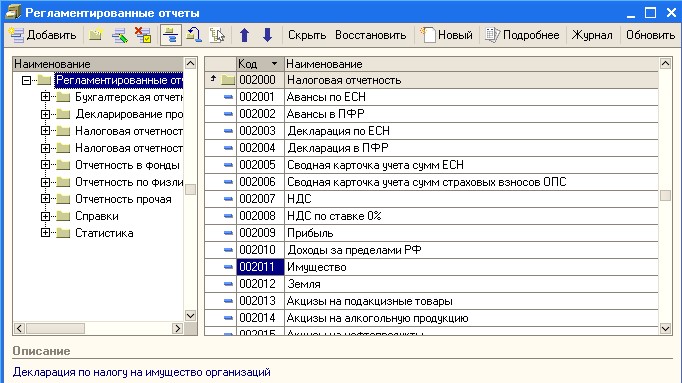Click the item marker in the Акцизы на алкогольную продукцию row

[228, 318]
